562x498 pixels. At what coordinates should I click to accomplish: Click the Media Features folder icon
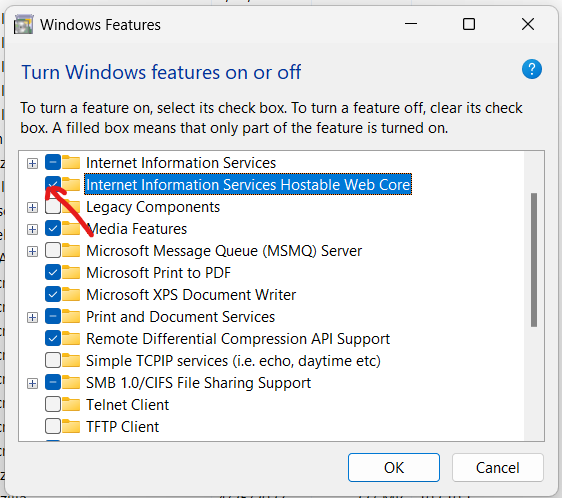(x=71, y=229)
